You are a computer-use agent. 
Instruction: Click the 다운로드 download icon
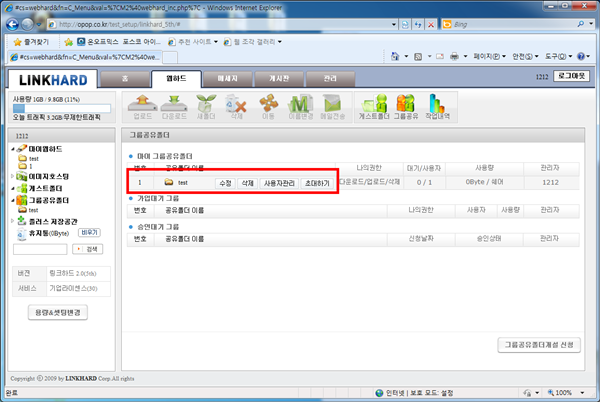(174, 107)
